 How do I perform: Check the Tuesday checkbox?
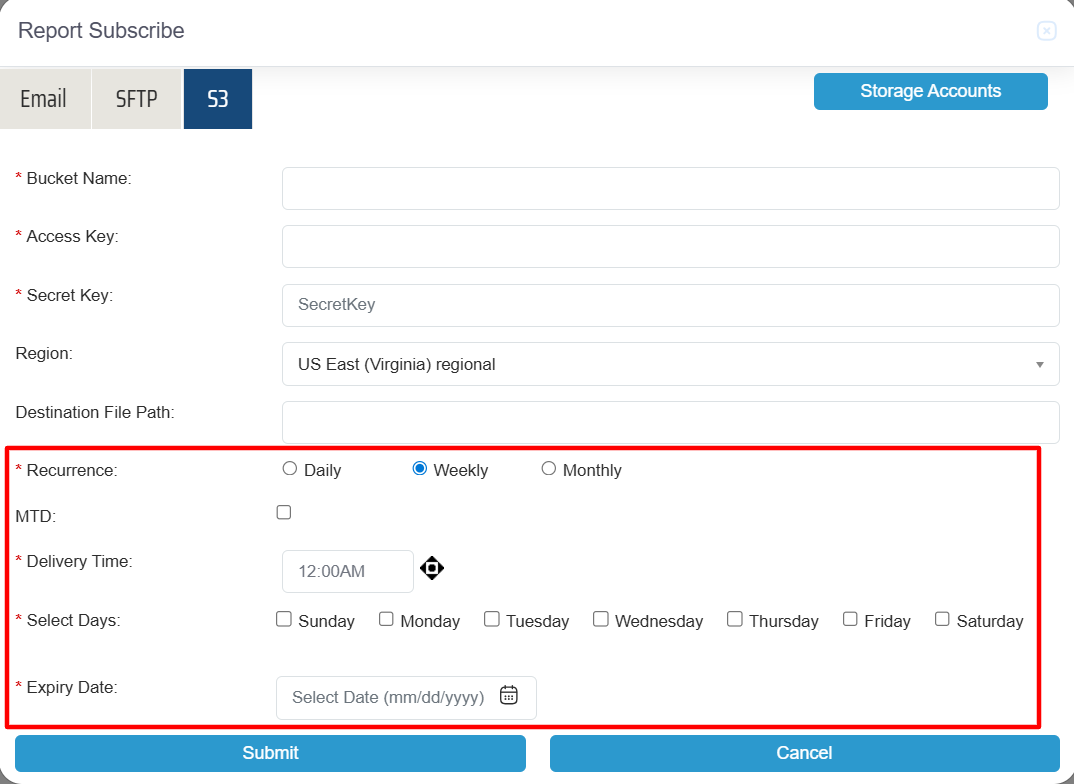click(x=492, y=619)
